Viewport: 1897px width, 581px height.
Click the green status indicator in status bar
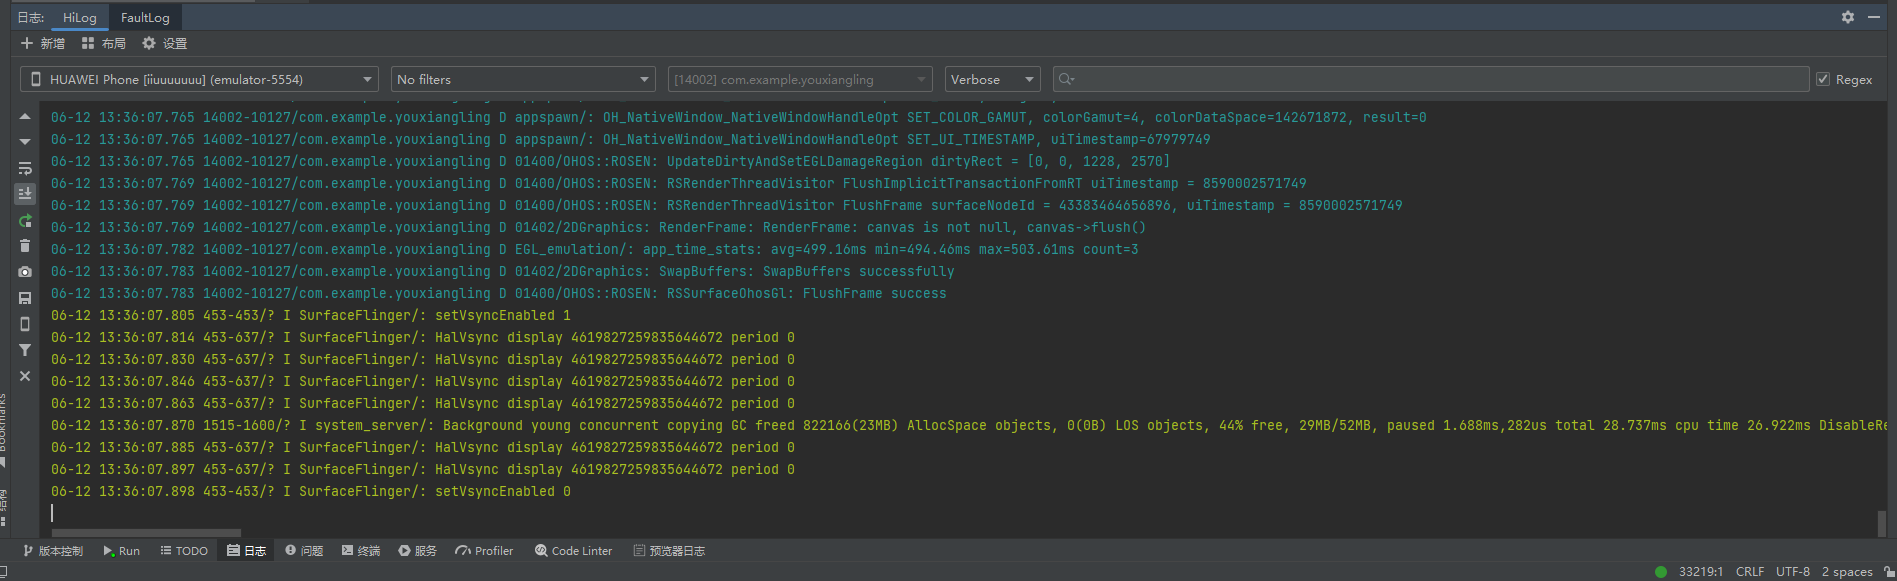[1661, 572]
